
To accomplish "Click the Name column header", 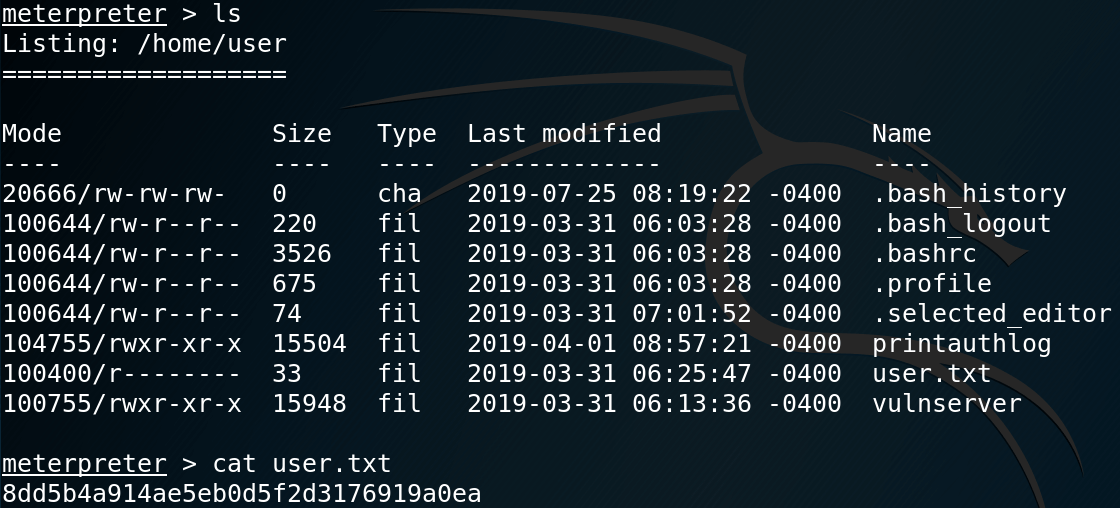I will click(x=901, y=134).
